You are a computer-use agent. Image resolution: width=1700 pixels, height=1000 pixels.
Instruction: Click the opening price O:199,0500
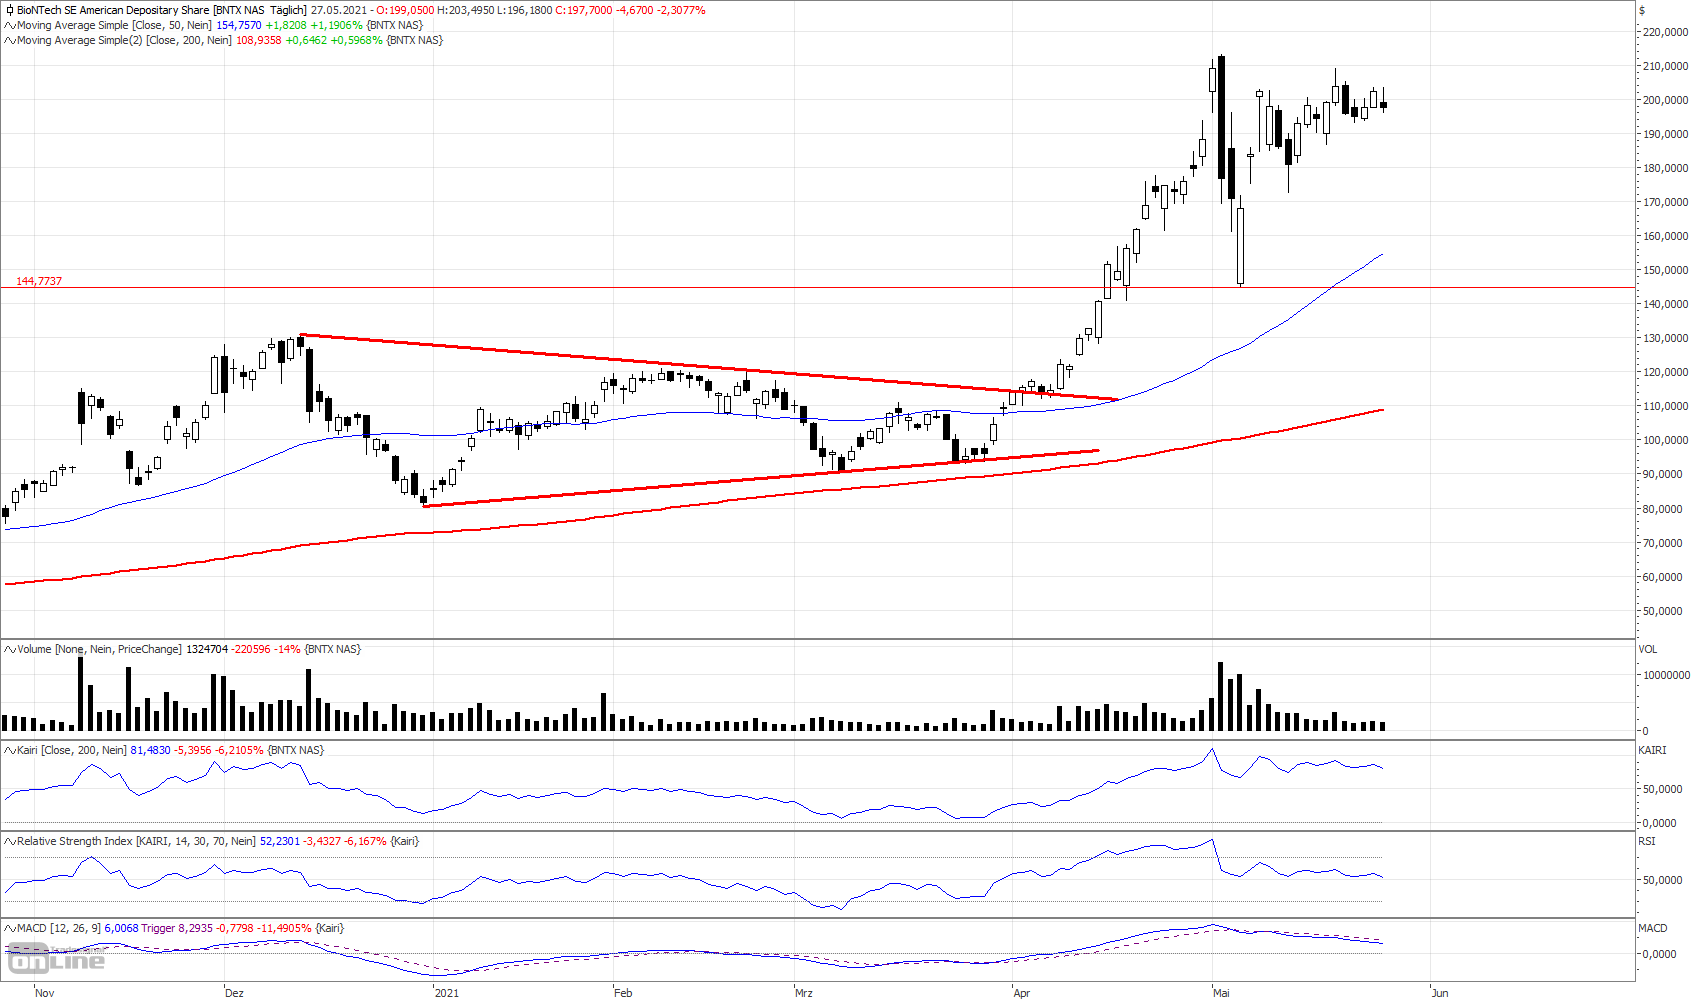tap(406, 10)
